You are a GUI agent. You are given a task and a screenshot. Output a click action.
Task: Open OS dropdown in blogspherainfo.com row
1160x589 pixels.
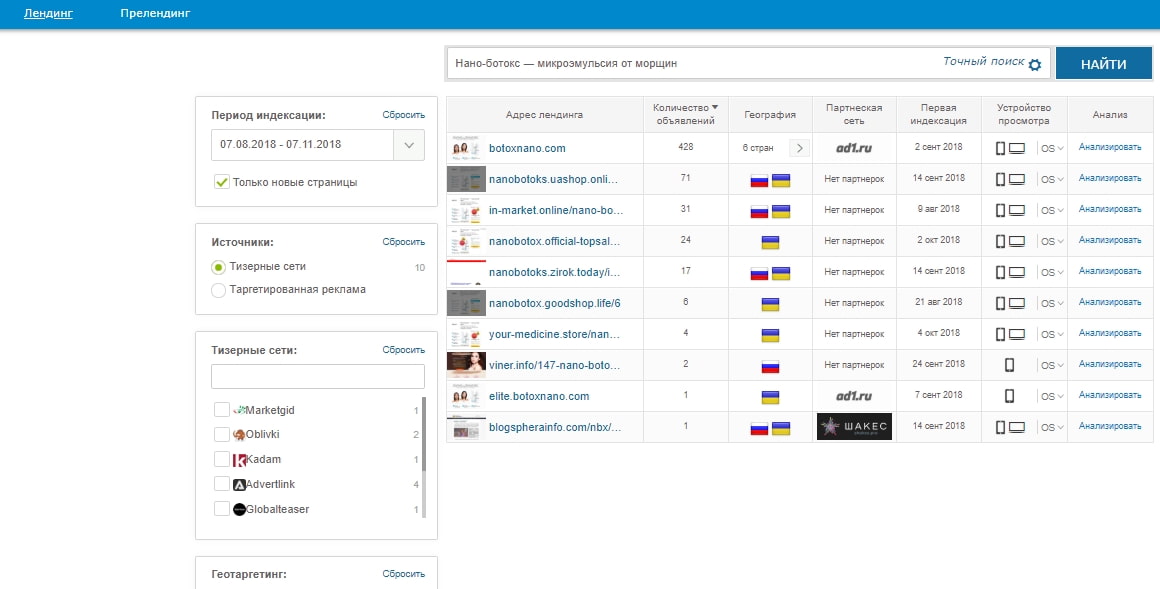pos(1052,427)
